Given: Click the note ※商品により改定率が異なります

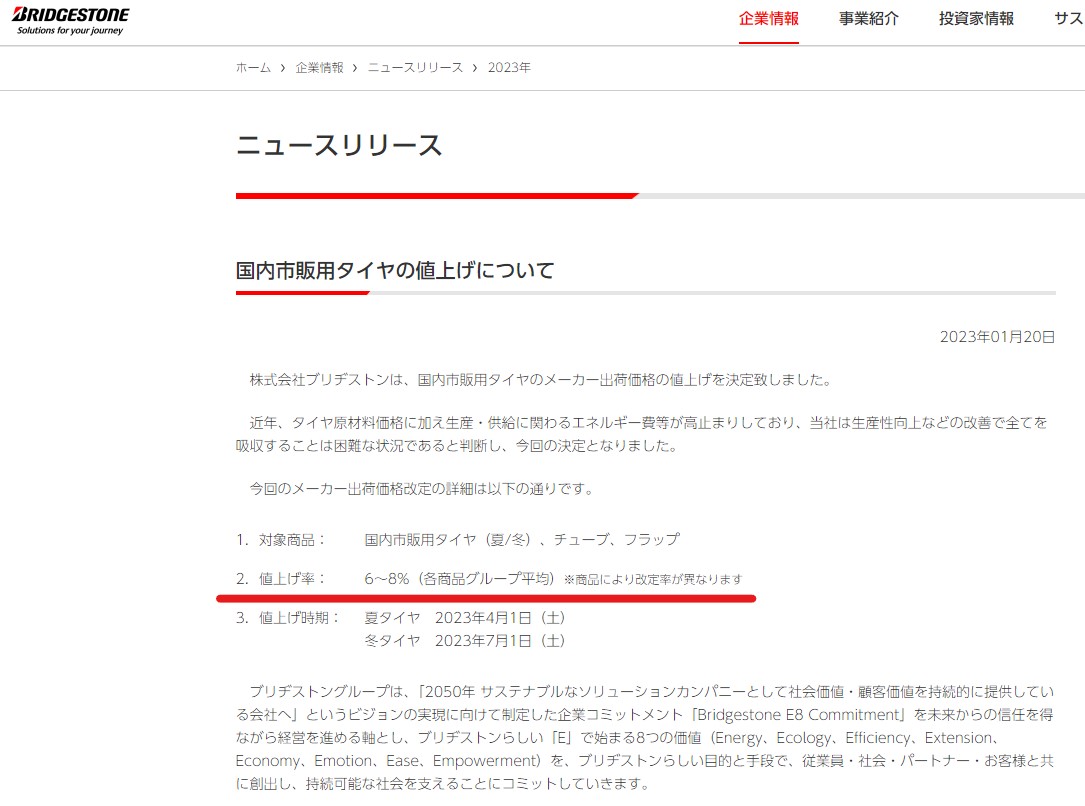Looking at the screenshot, I should tap(653, 579).
